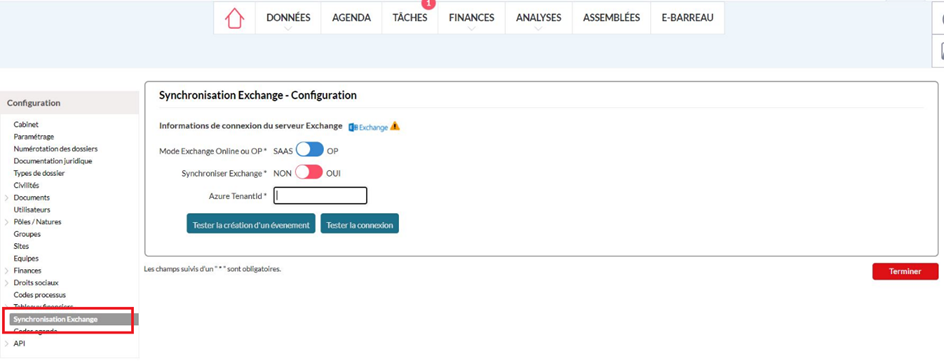The height and width of the screenshot is (363, 944).
Task: Open the ASSEMBLÉES menu
Action: point(611,18)
